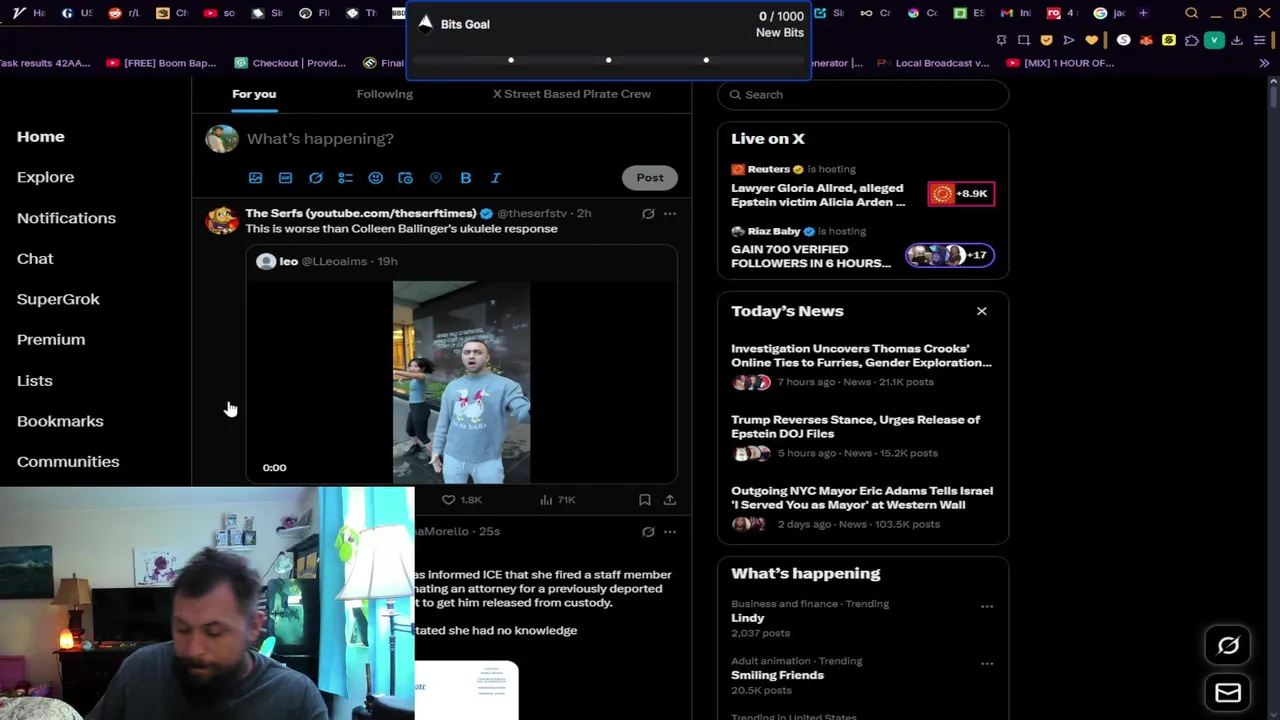Open the Local Broadcast bookmark
This screenshot has height=720, width=1280.
coord(933,63)
